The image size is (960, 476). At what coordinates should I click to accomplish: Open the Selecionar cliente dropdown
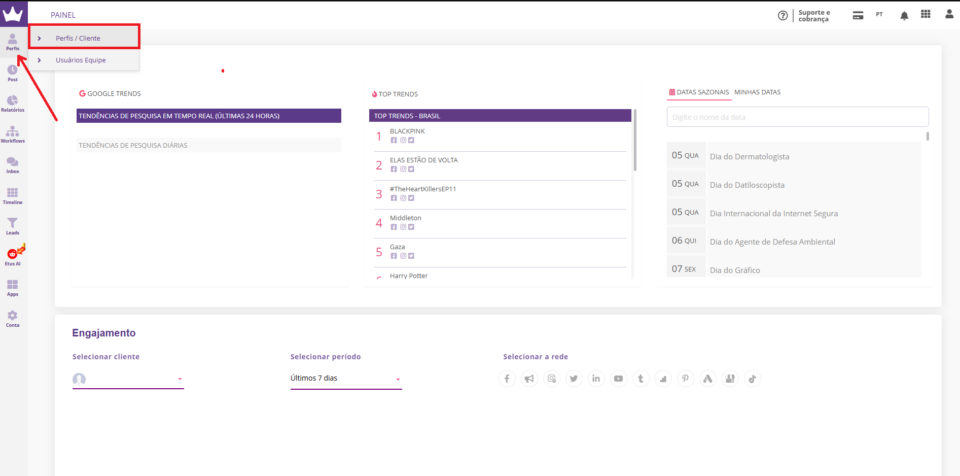[128, 379]
